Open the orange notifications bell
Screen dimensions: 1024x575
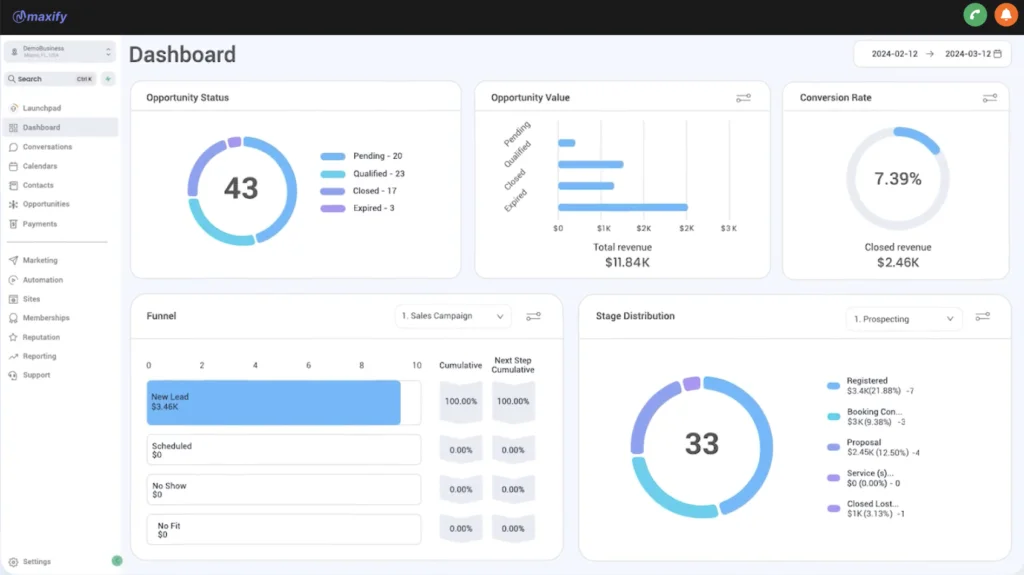1004,15
